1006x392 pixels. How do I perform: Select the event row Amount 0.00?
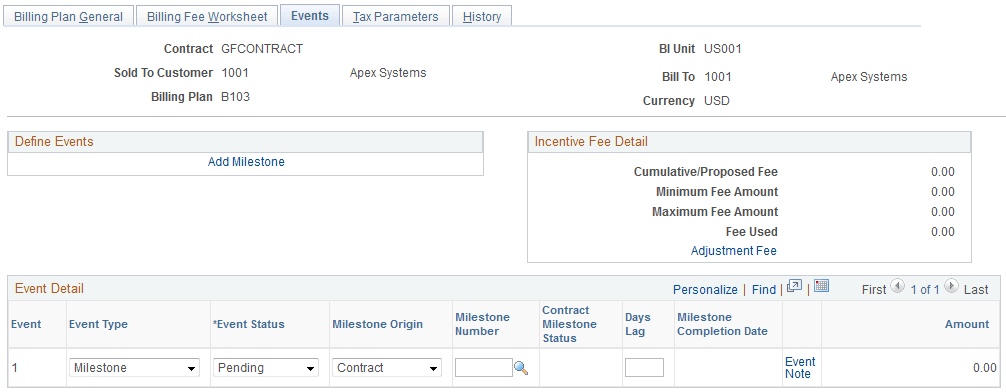point(985,368)
